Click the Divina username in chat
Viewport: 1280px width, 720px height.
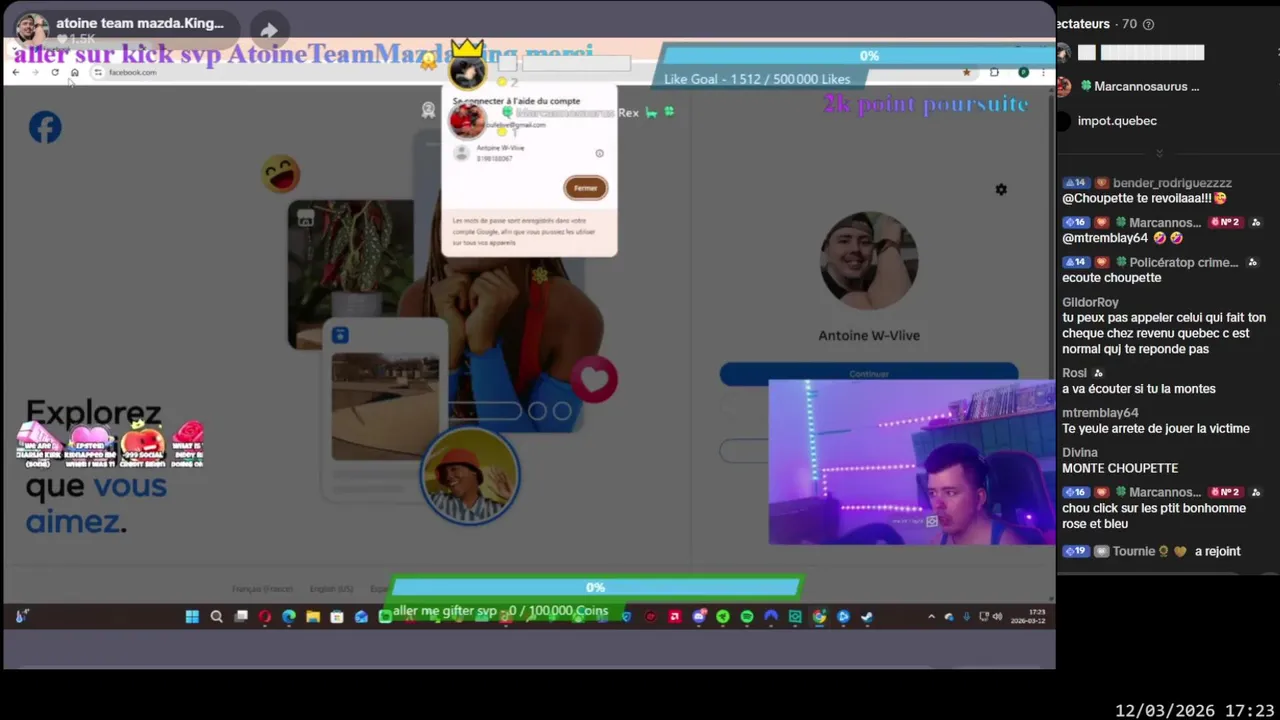point(1080,452)
